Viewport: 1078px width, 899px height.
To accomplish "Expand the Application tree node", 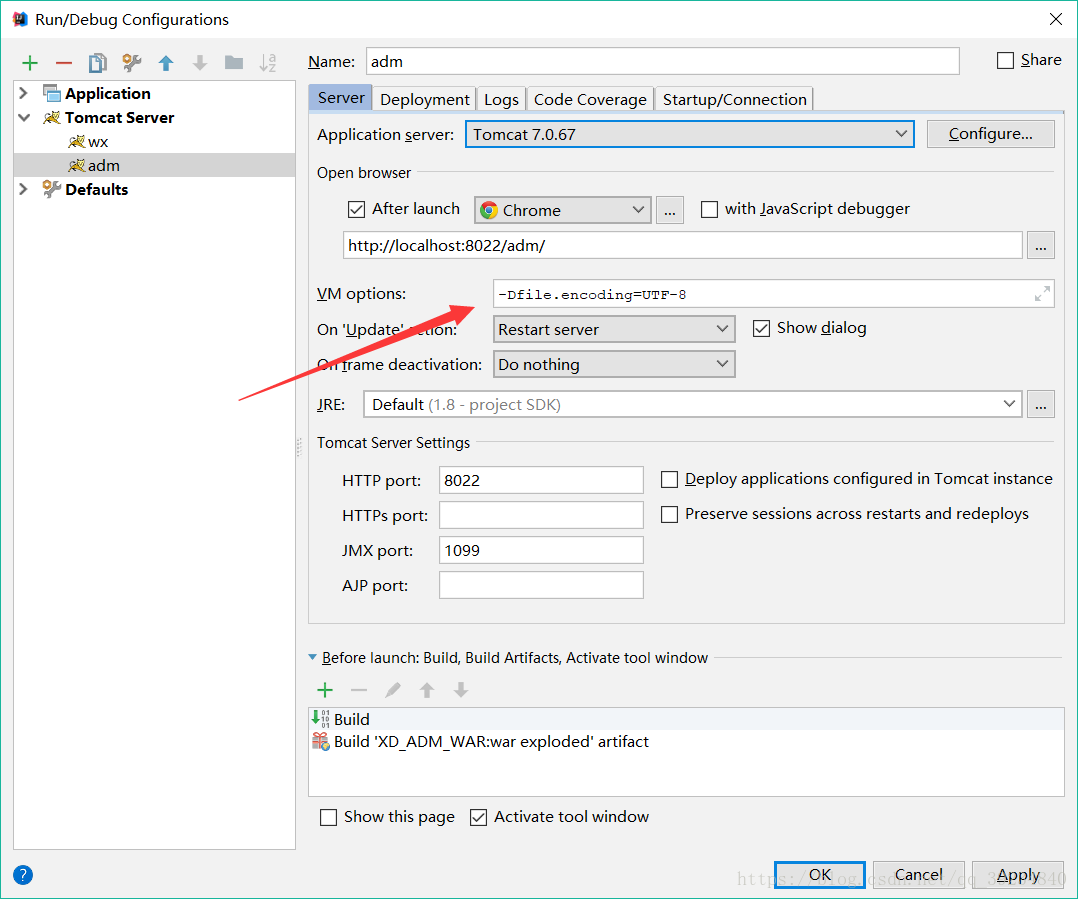I will tap(23, 93).
